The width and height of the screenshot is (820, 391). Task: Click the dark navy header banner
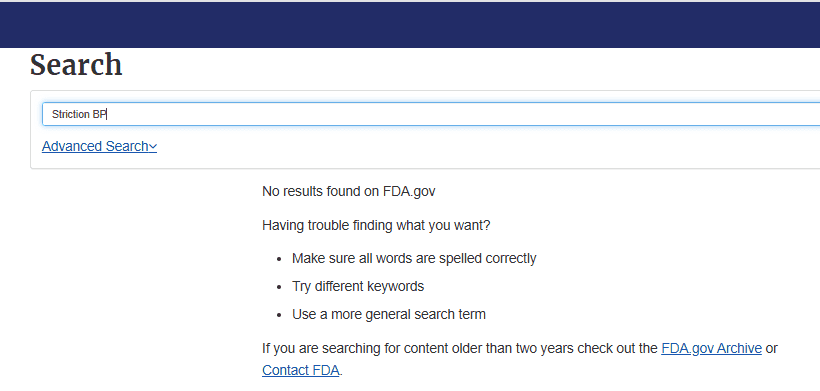(410, 25)
